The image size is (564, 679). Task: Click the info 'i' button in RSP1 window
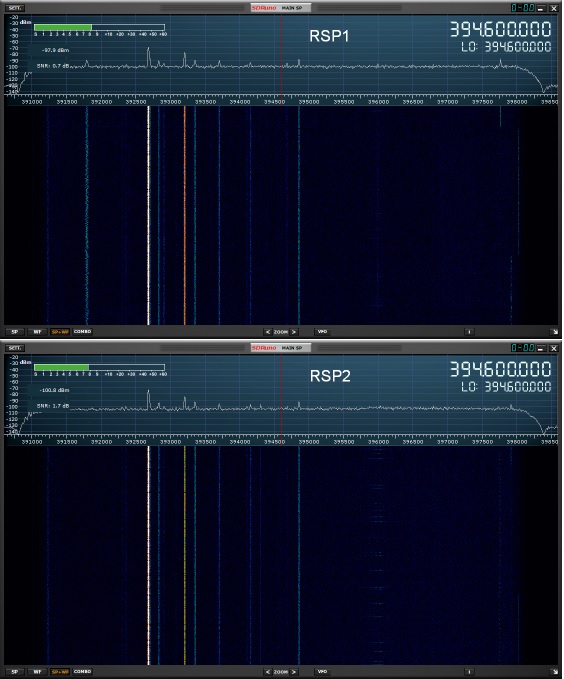[469, 332]
